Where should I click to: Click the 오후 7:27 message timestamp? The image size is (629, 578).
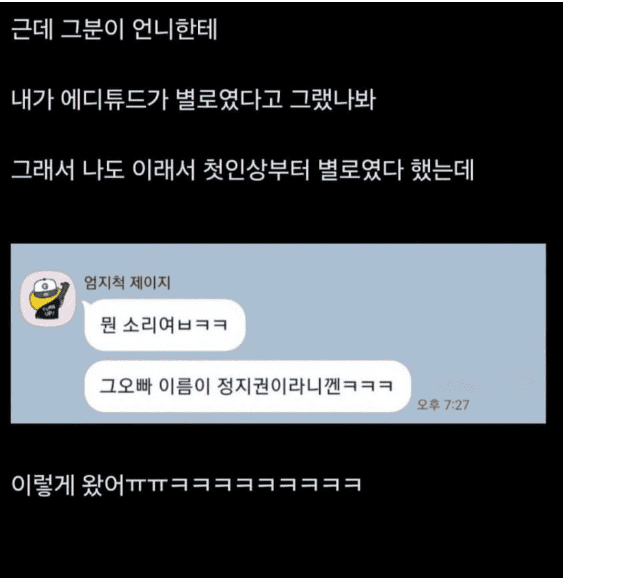click(x=443, y=405)
